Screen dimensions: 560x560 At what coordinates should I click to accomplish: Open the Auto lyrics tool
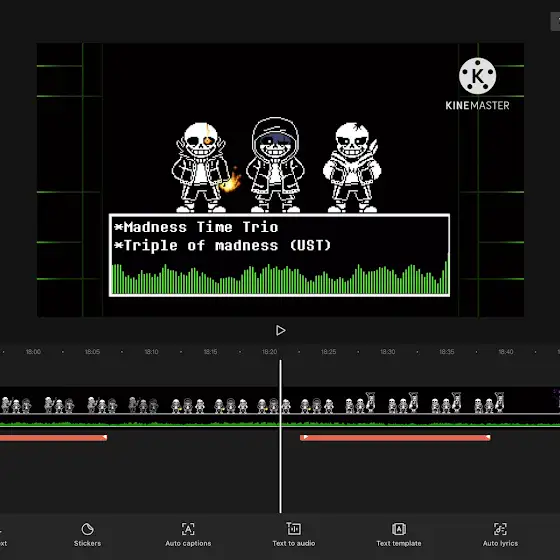pyautogui.click(x=500, y=534)
